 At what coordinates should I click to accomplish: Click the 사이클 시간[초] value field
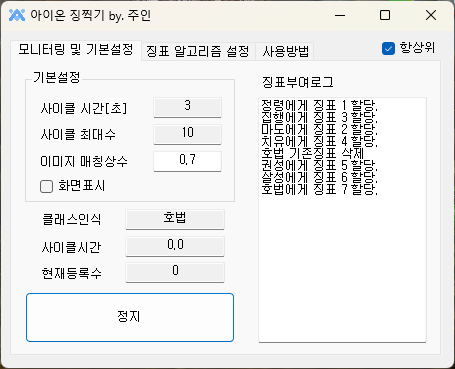pos(187,107)
